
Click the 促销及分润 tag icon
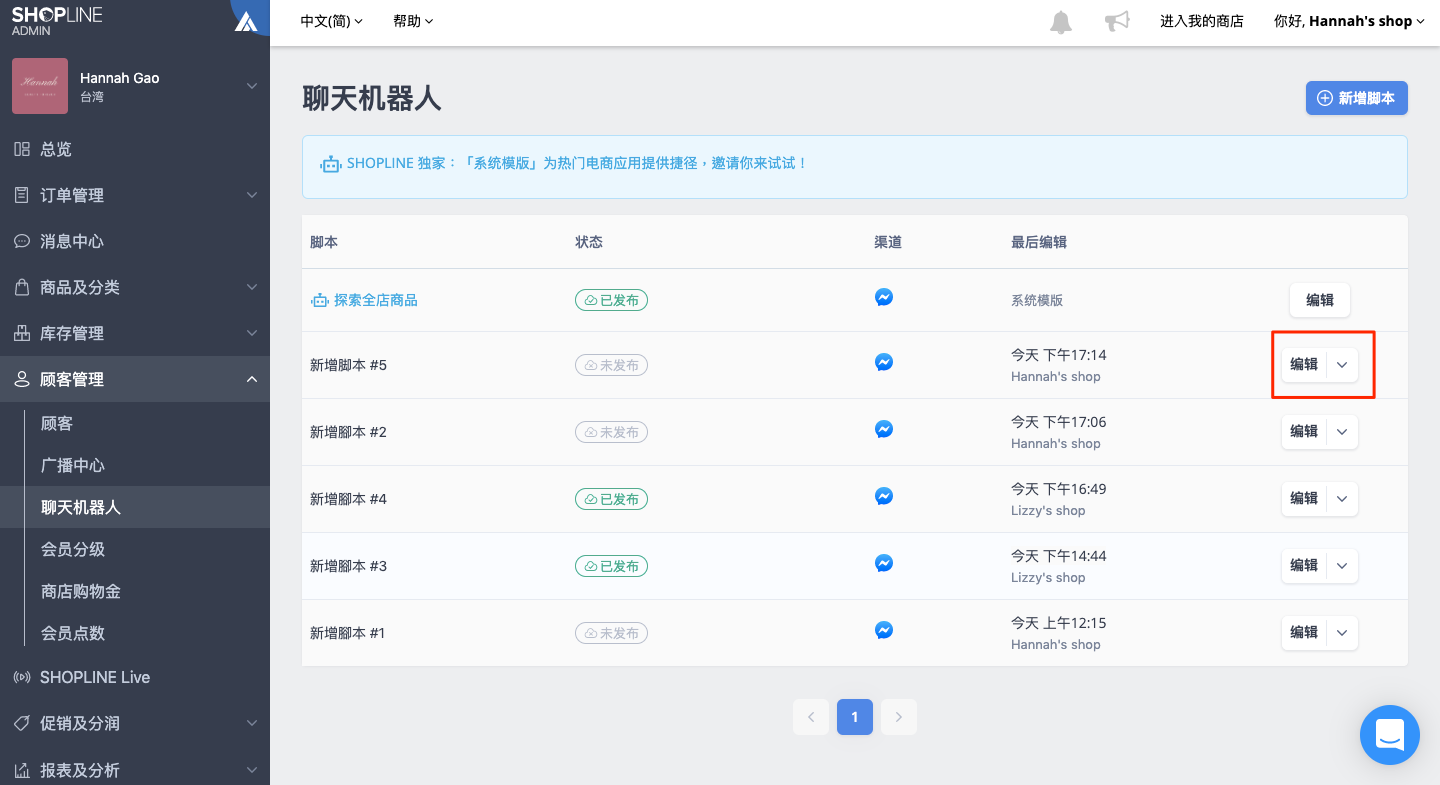click(21, 723)
